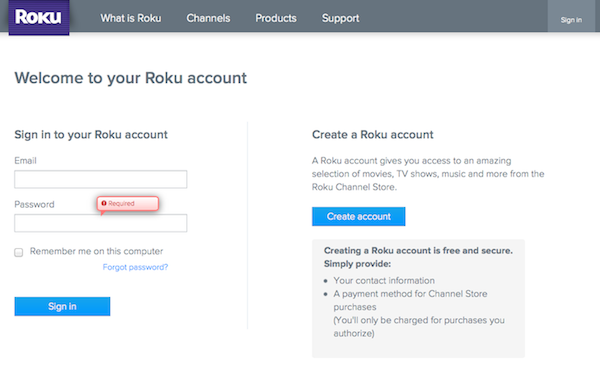Screen dimensions: 600x376
Task: Focus the Password input field
Action: pos(101,223)
